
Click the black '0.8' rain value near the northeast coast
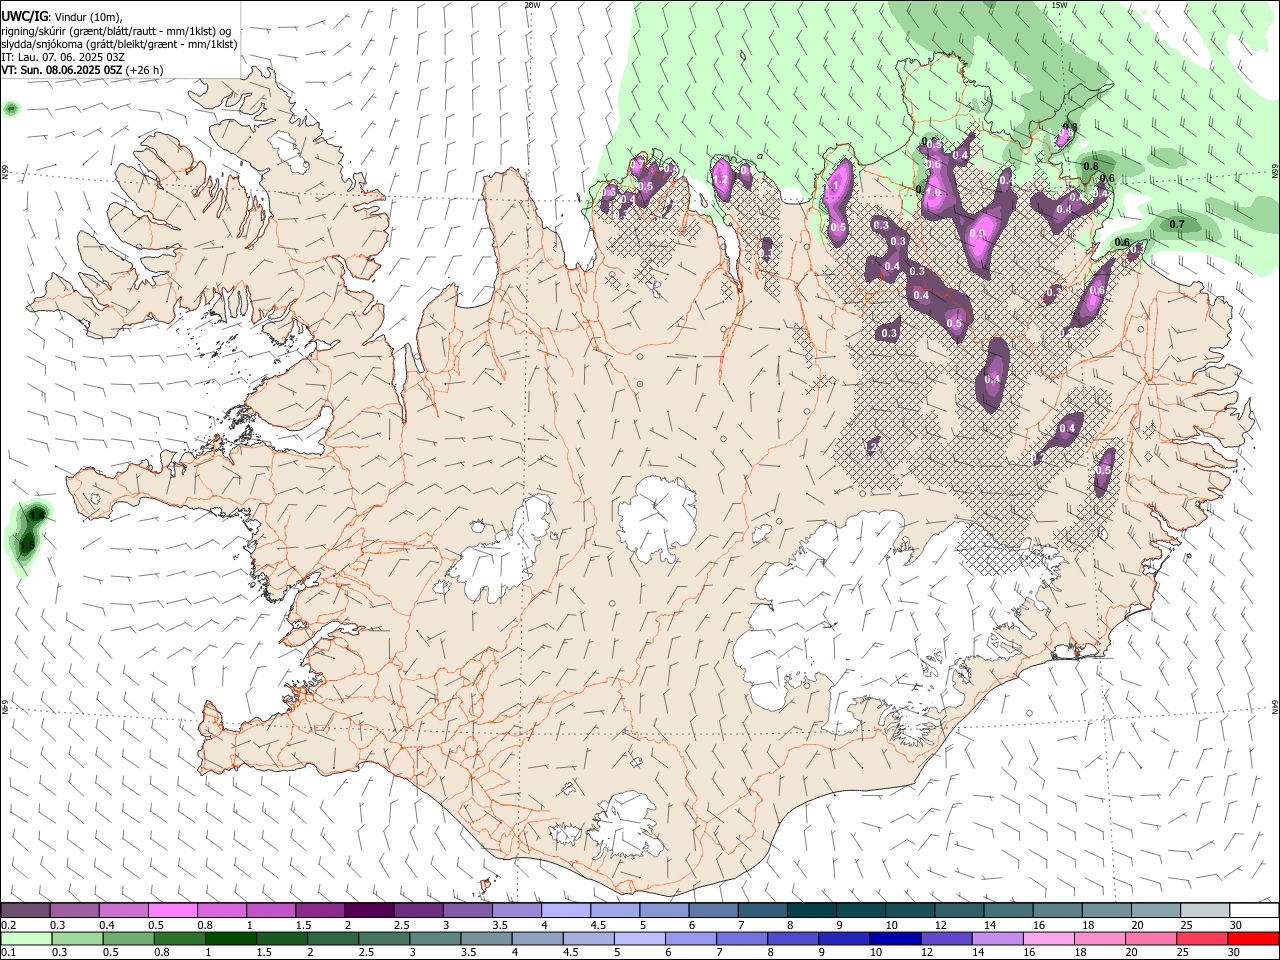1091,167
